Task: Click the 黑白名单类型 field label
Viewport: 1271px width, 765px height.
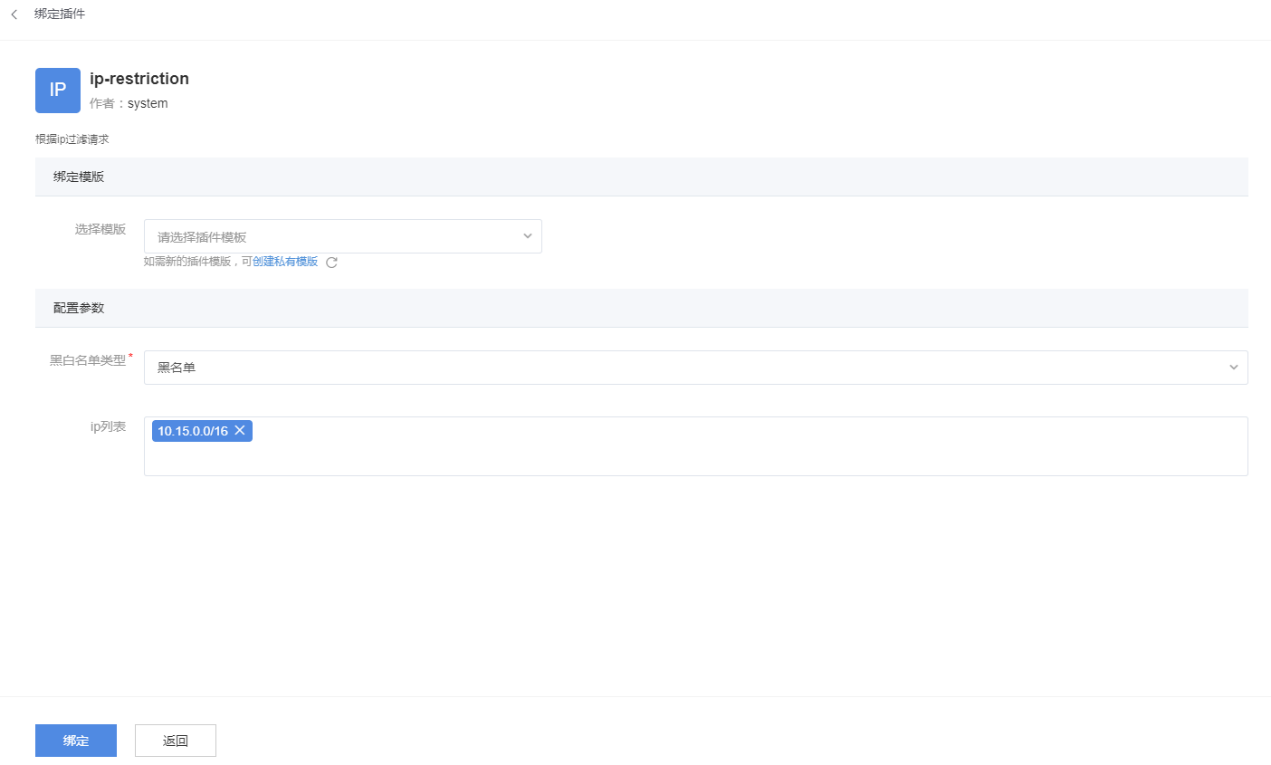Action: click(x=88, y=361)
